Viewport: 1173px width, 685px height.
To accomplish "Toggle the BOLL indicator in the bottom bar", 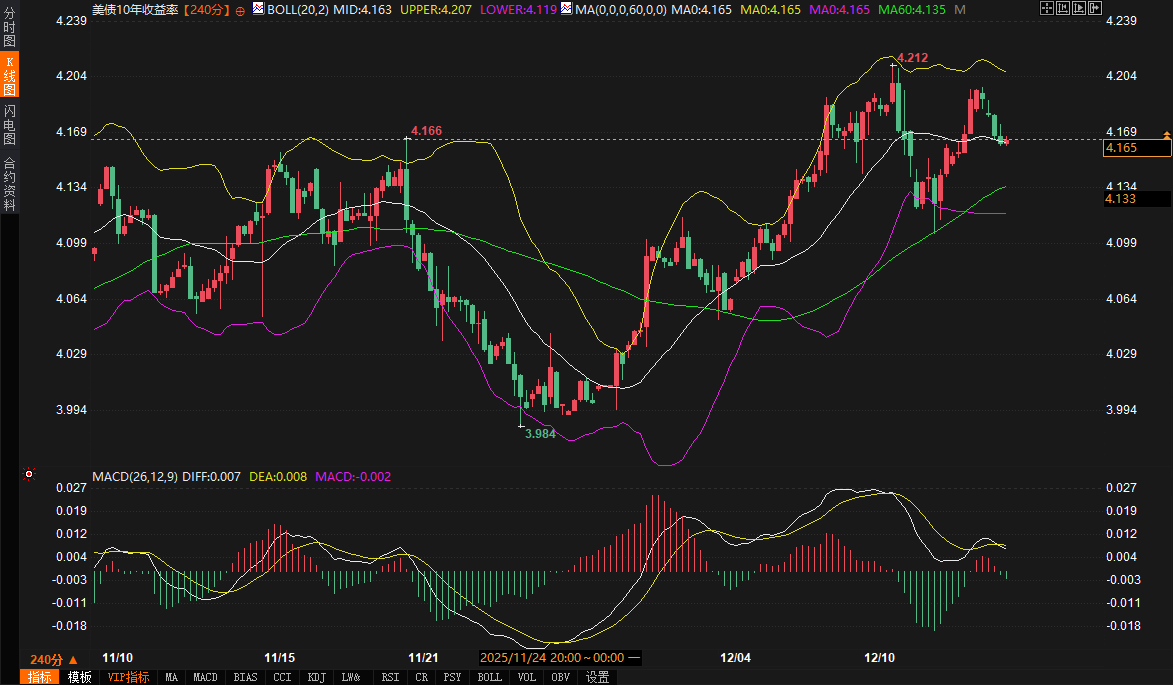I will click(x=489, y=677).
